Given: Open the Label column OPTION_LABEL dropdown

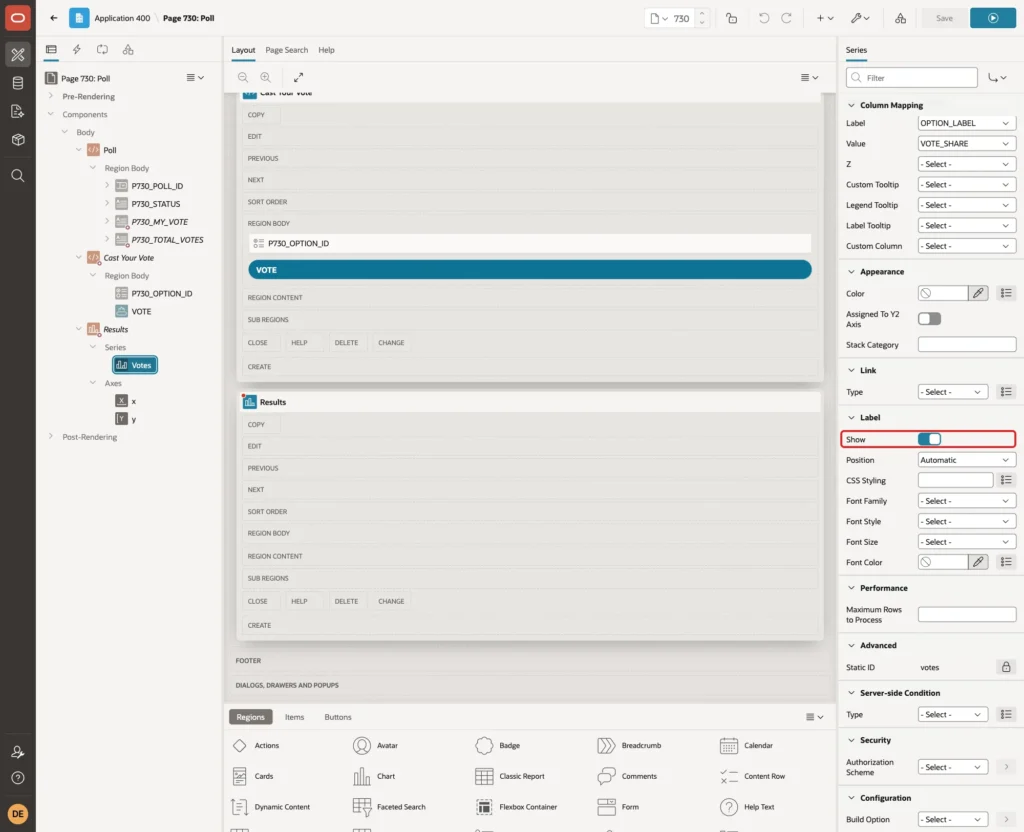Looking at the screenshot, I should [x=967, y=123].
